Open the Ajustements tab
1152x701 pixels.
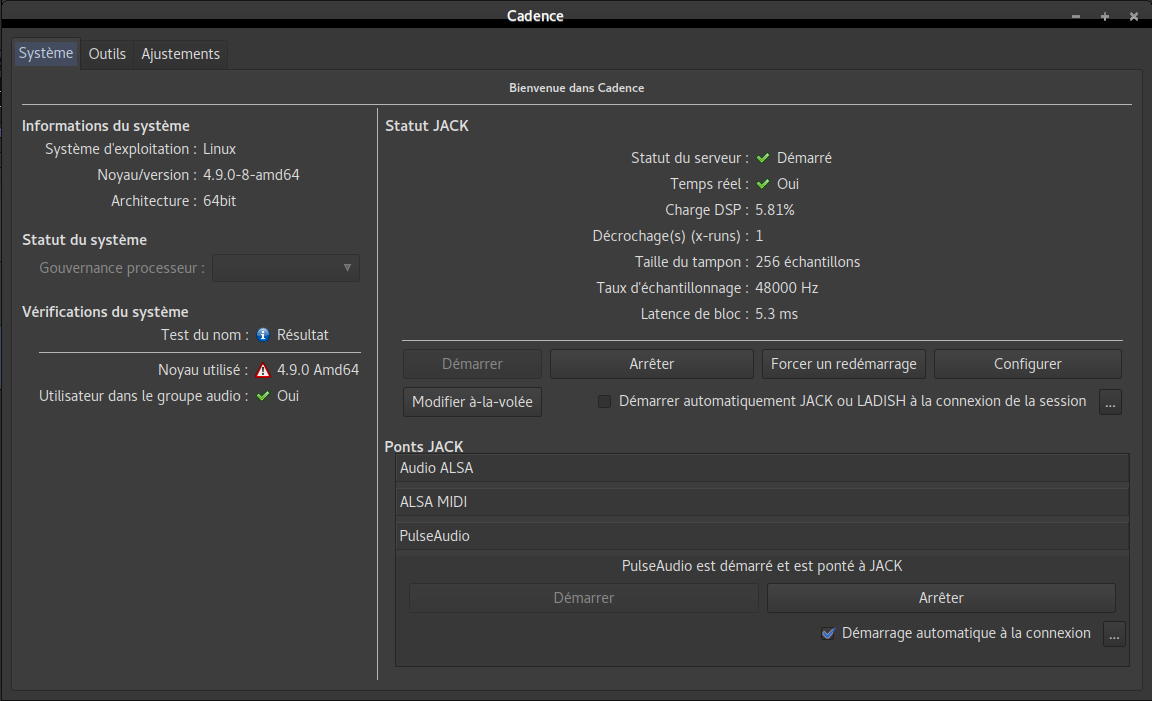(x=180, y=54)
